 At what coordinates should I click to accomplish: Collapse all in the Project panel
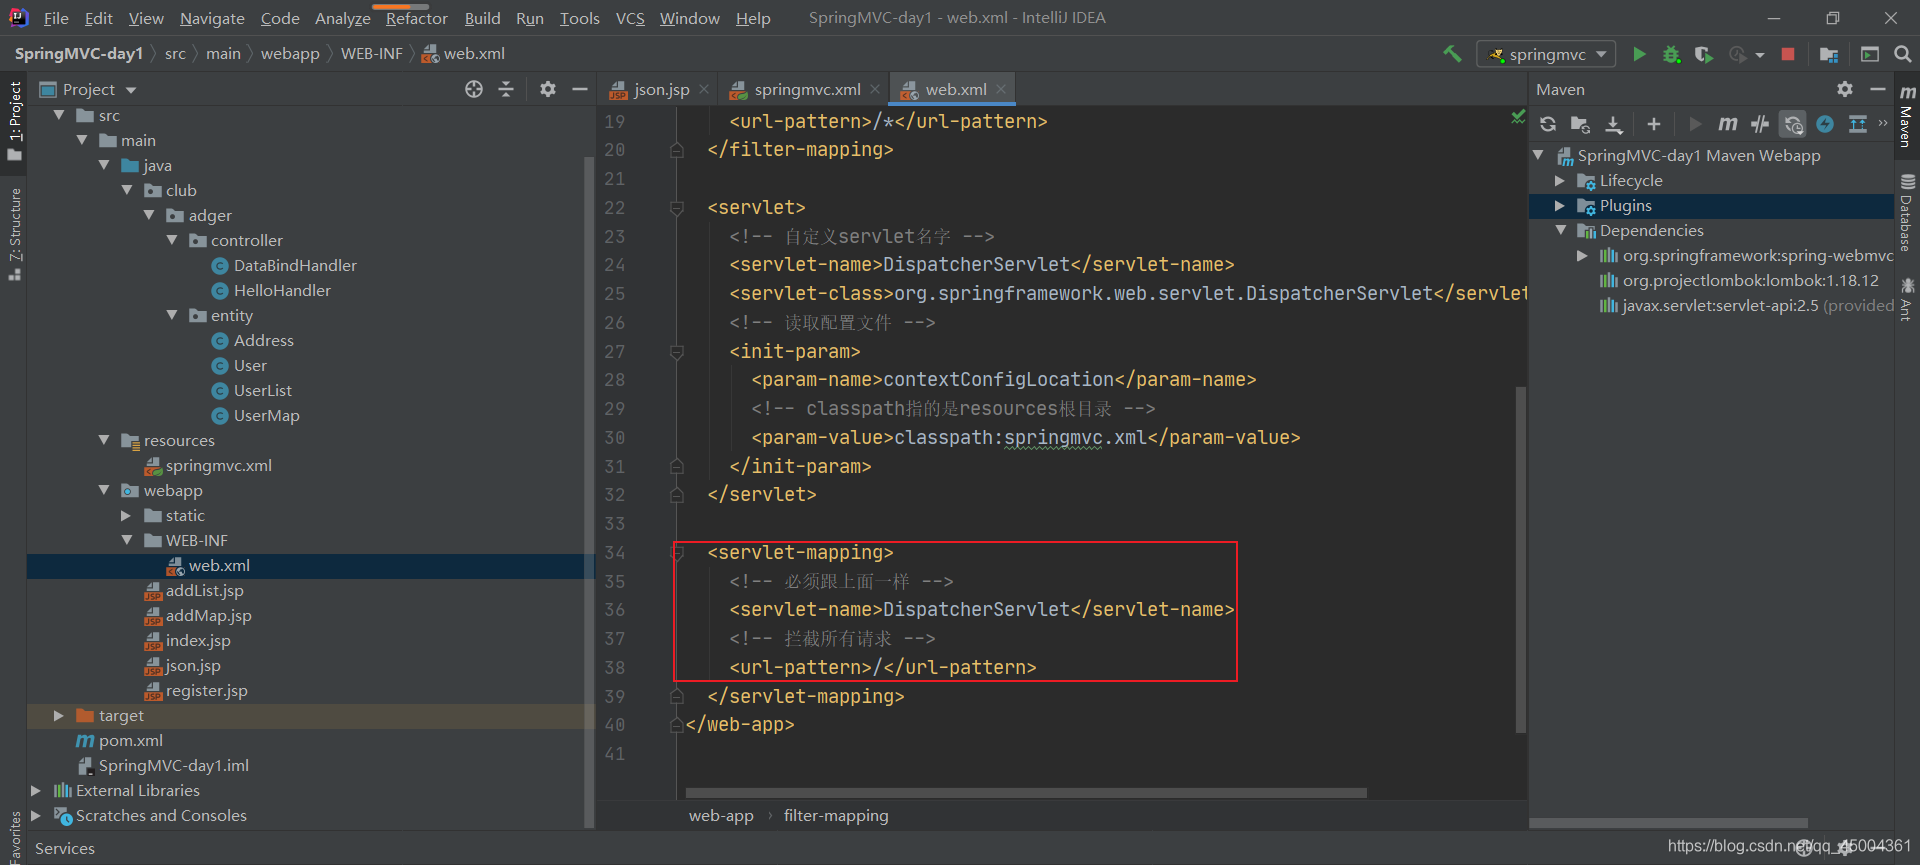click(506, 89)
